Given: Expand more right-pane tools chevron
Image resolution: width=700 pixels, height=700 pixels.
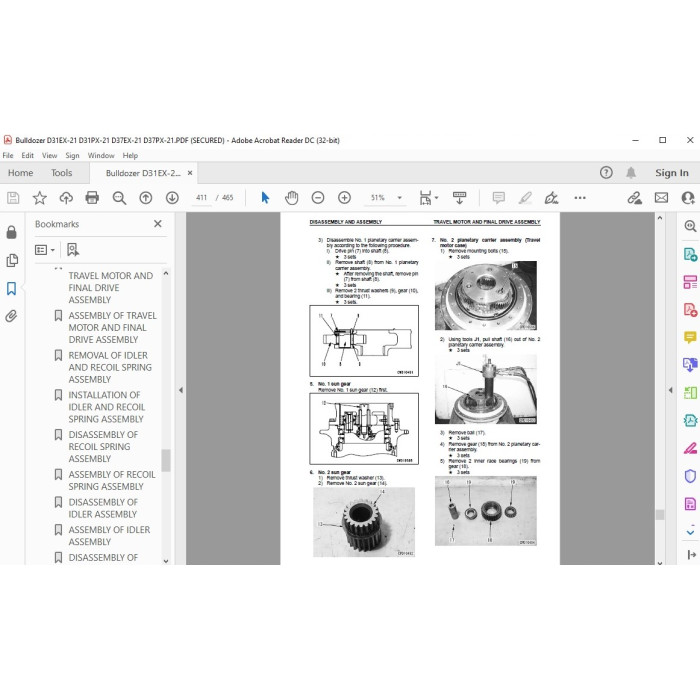Looking at the screenshot, I should [x=690, y=532].
